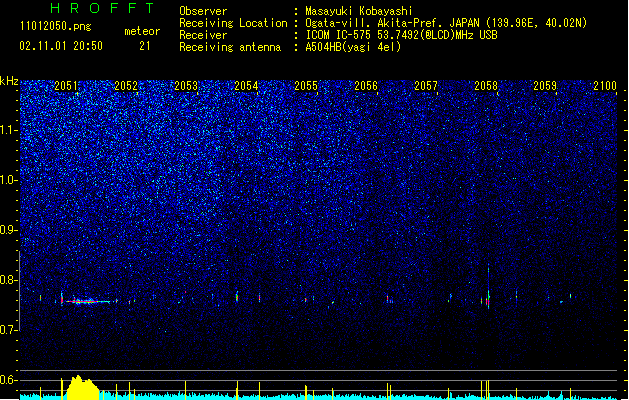Click the long meteor echo streak after 2051

tap(86, 301)
